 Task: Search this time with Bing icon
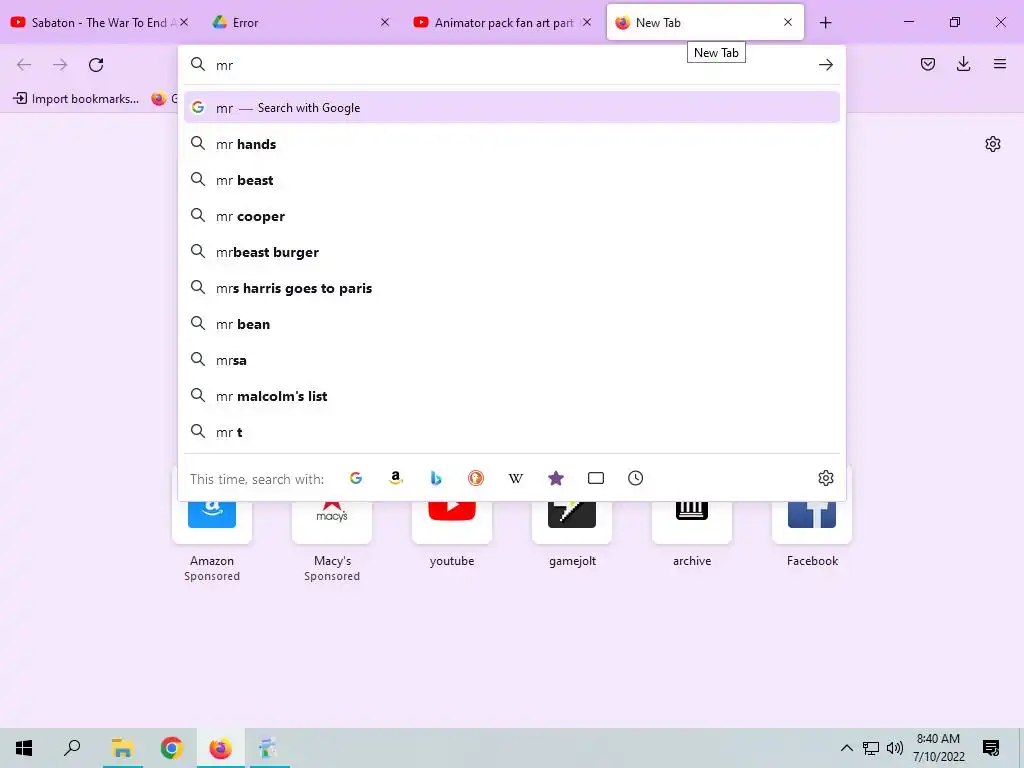point(436,478)
